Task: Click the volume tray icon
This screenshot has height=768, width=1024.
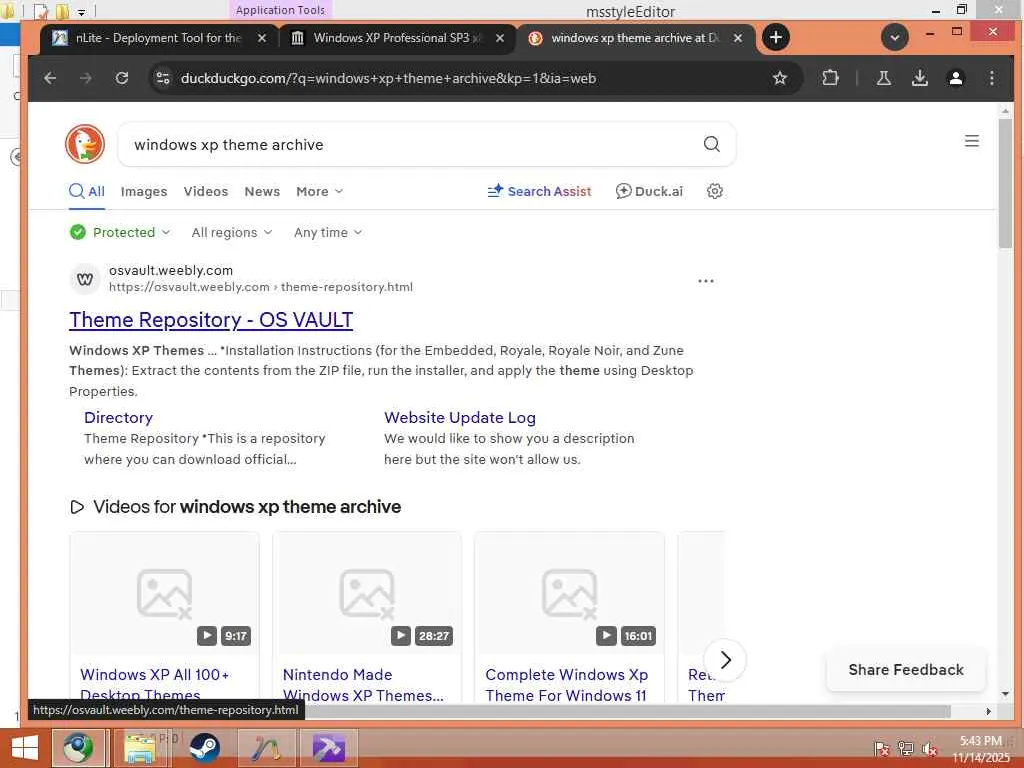Action: [929, 748]
